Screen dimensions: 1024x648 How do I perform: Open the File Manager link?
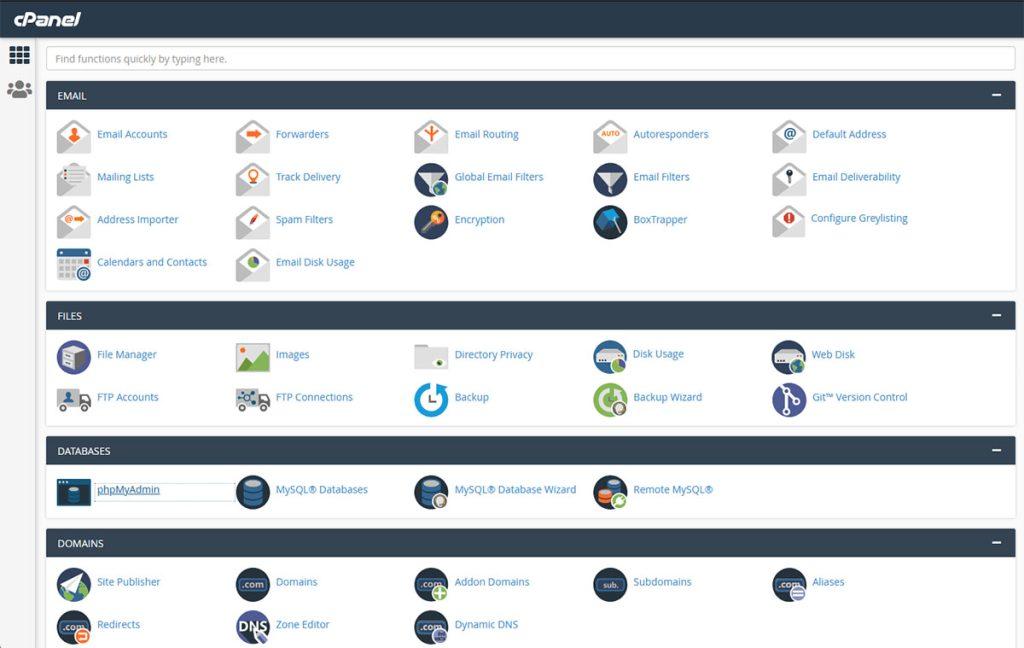pos(127,354)
